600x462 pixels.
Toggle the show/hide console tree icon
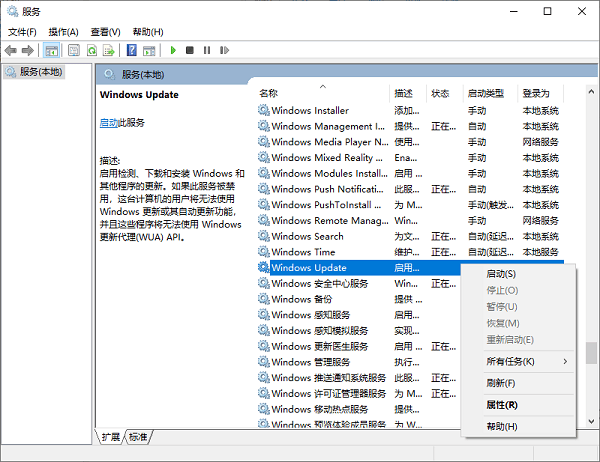pos(51,50)
